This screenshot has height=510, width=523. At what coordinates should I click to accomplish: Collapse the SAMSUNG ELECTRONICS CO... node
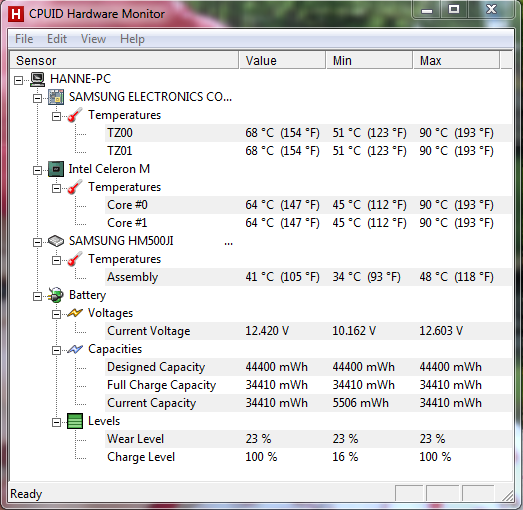pos(37,98)
